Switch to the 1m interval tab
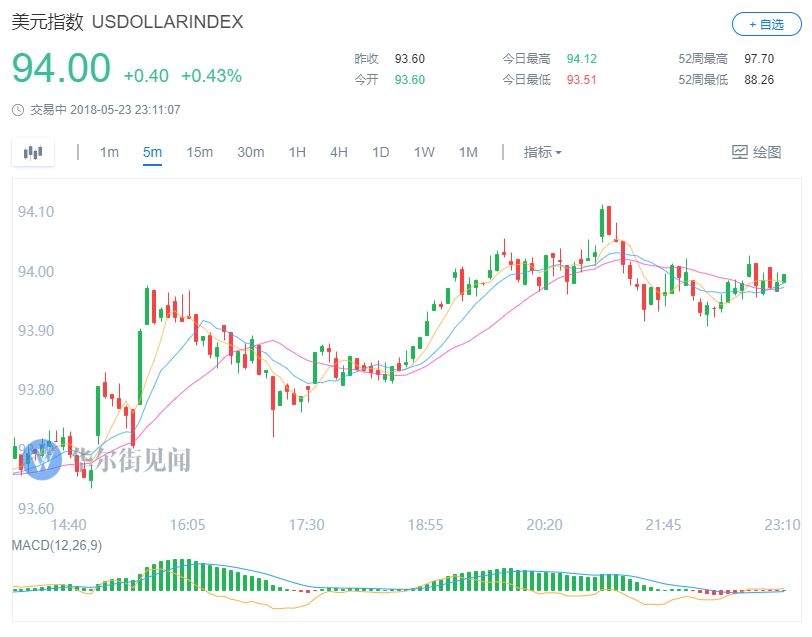Screen dimensions: 812x637 [109, 152]
